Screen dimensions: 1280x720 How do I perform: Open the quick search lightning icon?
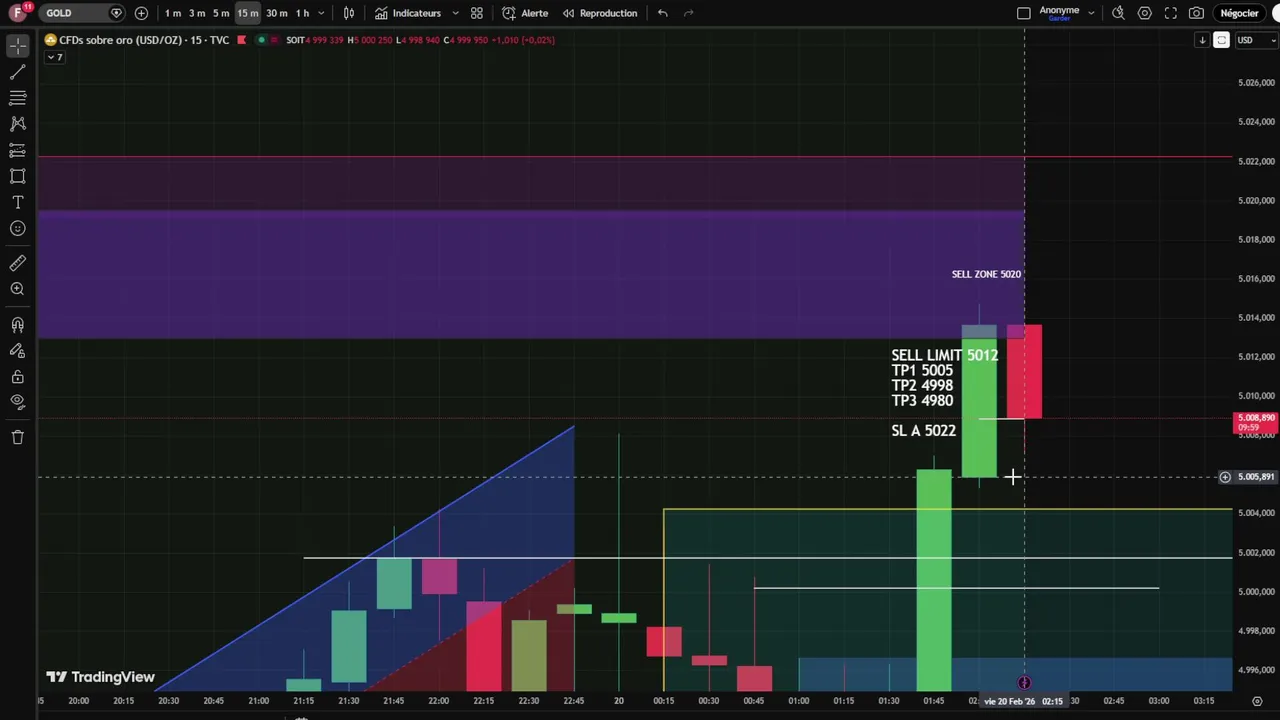pos(1118,13)
